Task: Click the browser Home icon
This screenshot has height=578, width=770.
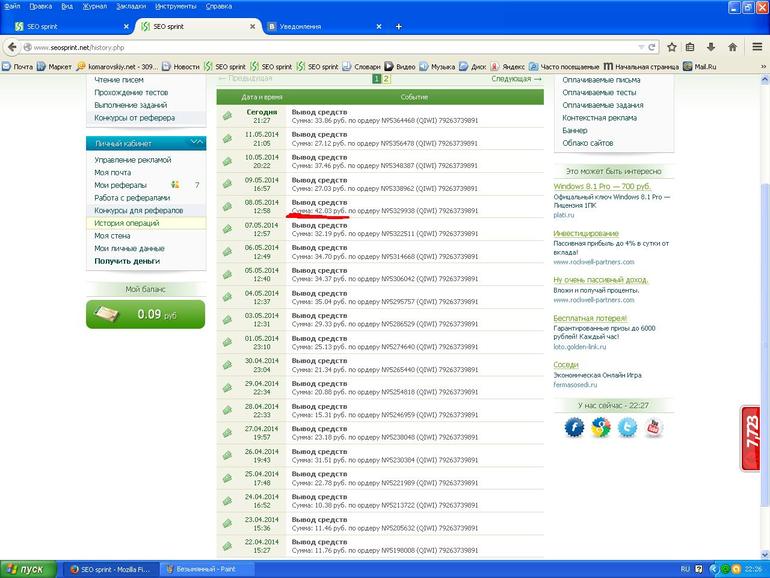Action: click(x=732, y=47)
